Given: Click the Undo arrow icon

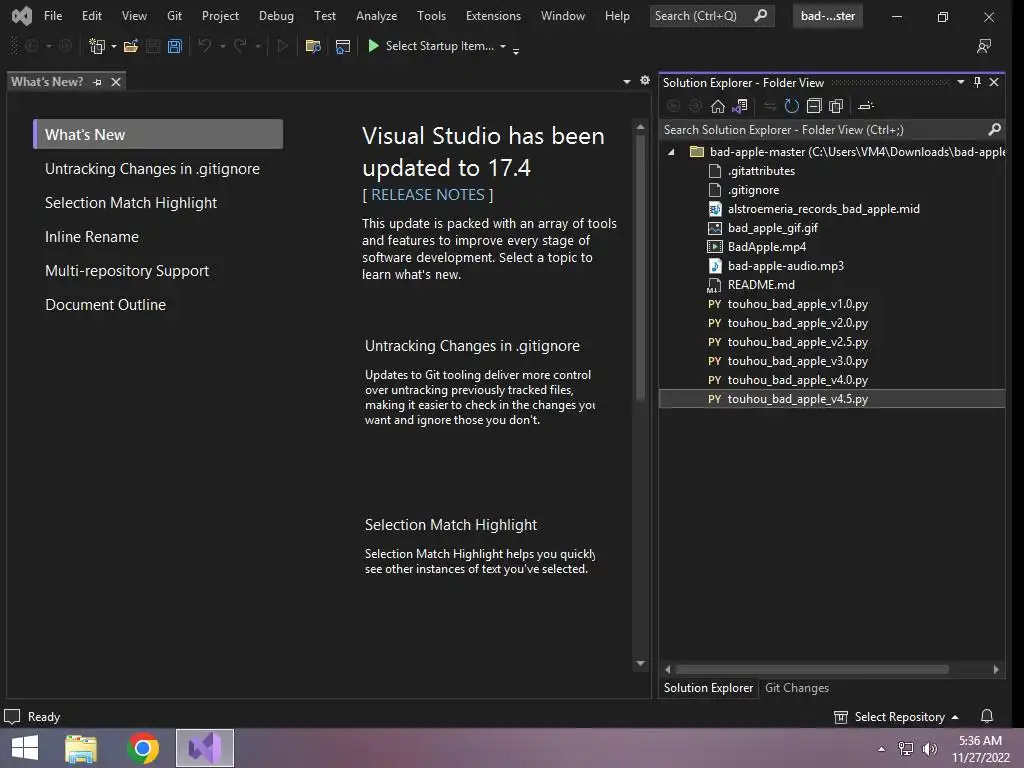Looking at the screenshot, I should click(204, 46).
